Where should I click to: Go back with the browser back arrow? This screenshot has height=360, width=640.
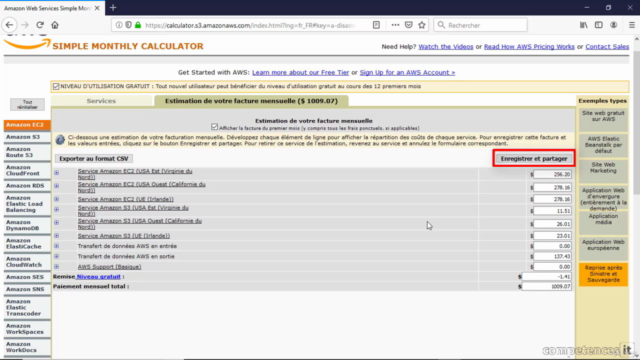(9, 25)
